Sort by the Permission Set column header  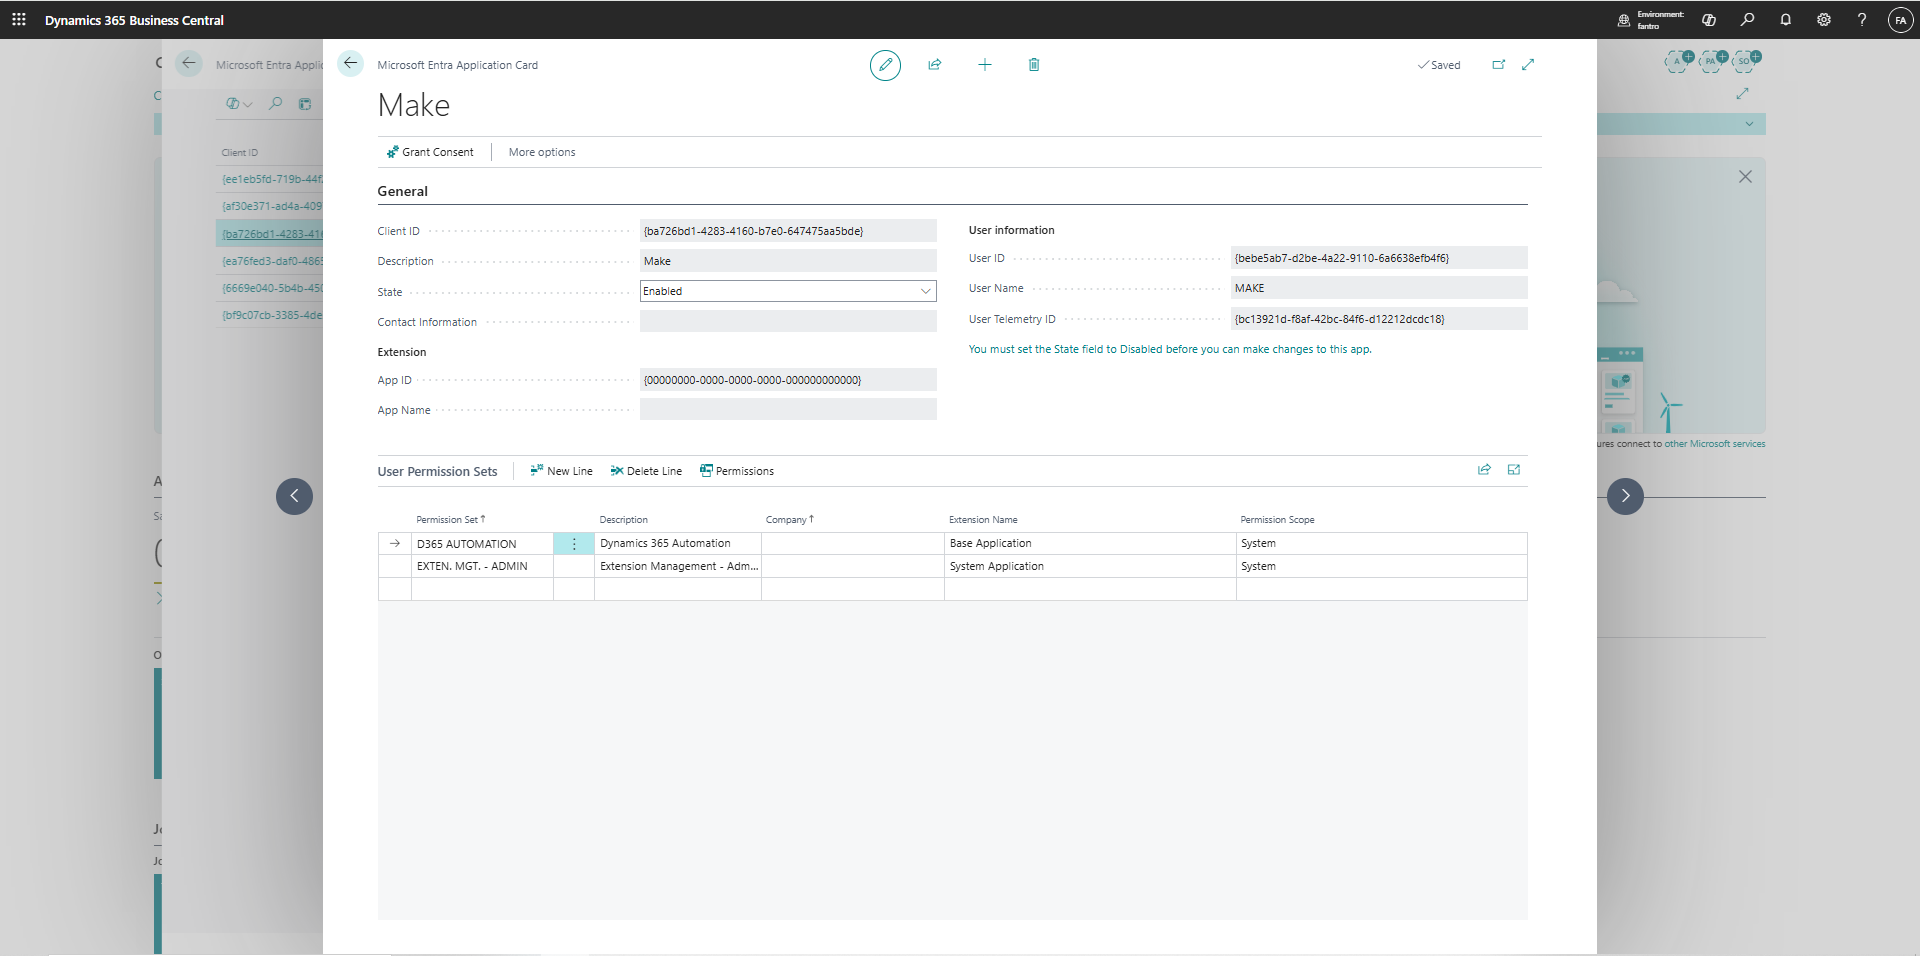pyautogui.click(x=450, y=520)
